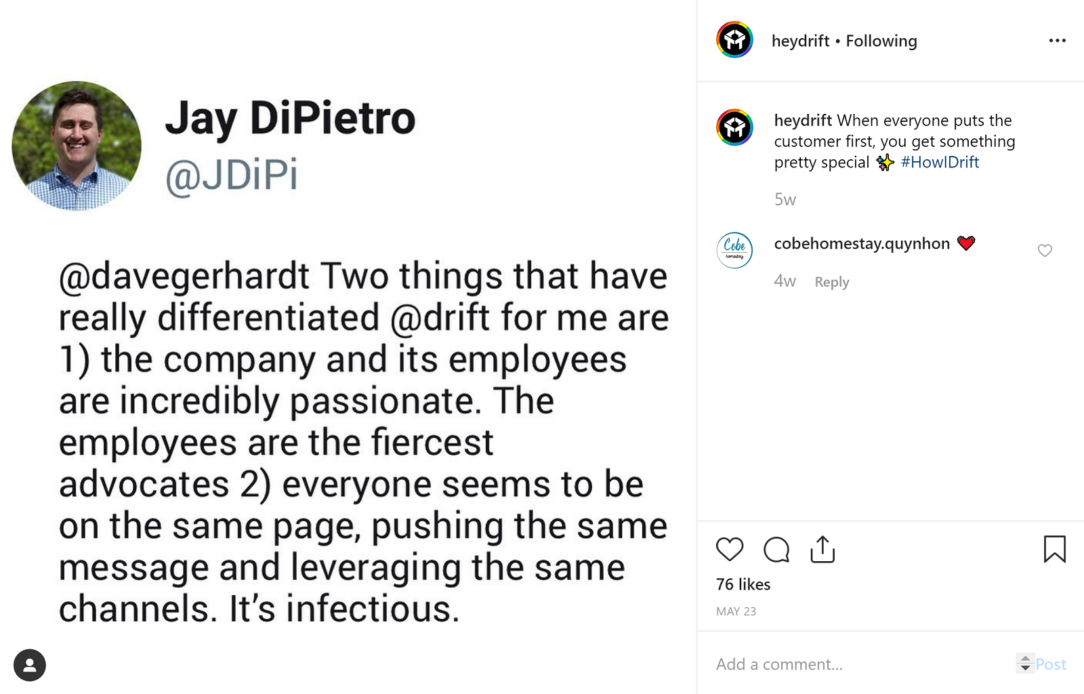Click the heydrift logo in the top header

(734, 40)
